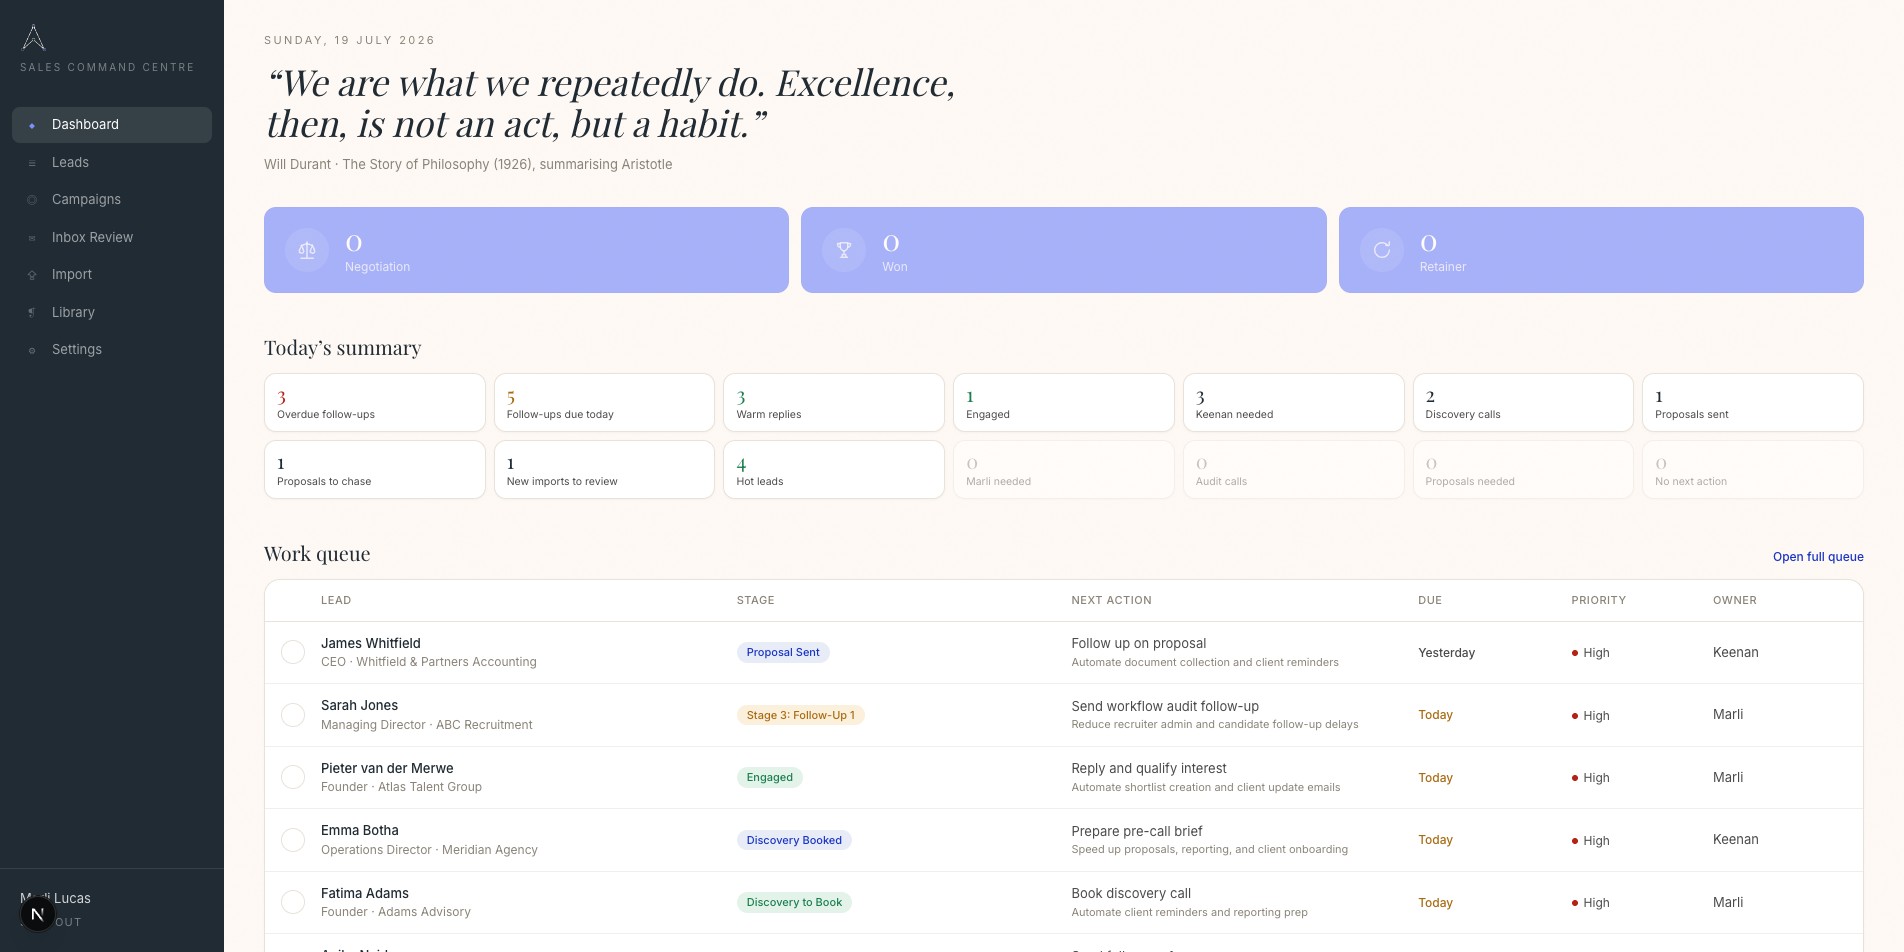The image size is (1904, 952).
Task: Check off the Emma Botha row
Action: [293, 840]
